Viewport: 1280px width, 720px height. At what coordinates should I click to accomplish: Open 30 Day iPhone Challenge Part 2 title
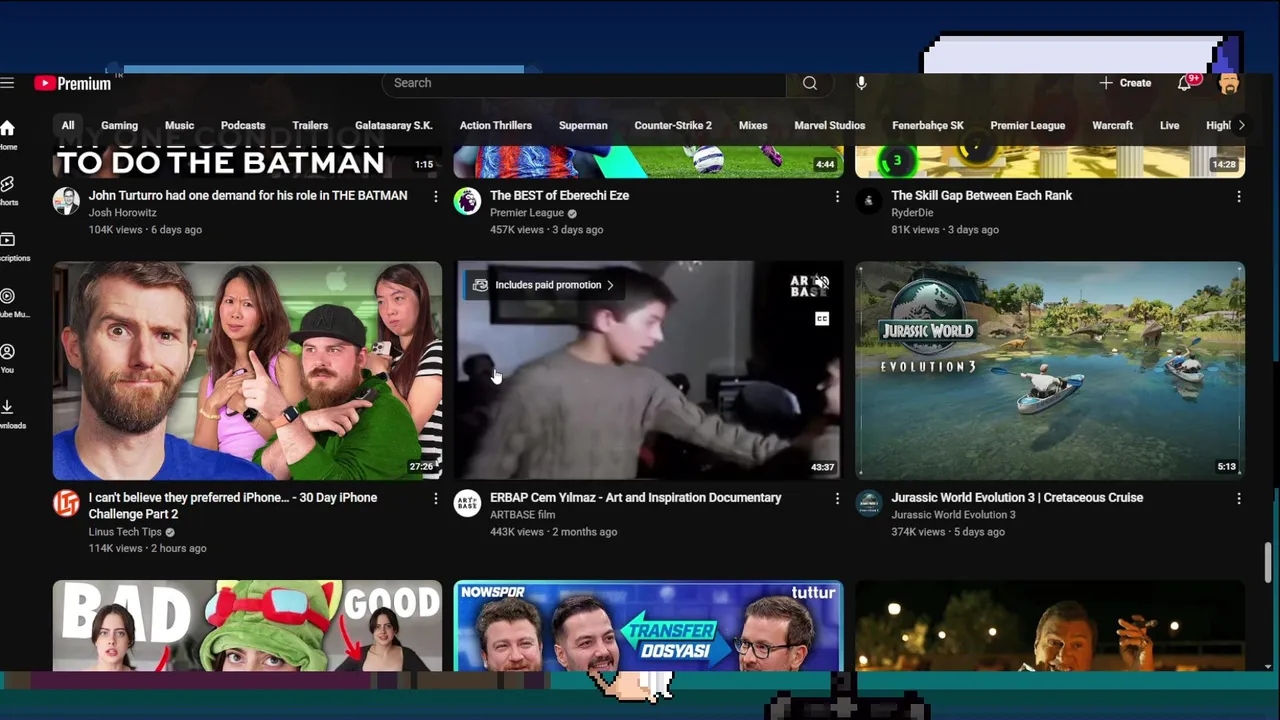pos(233,506)
